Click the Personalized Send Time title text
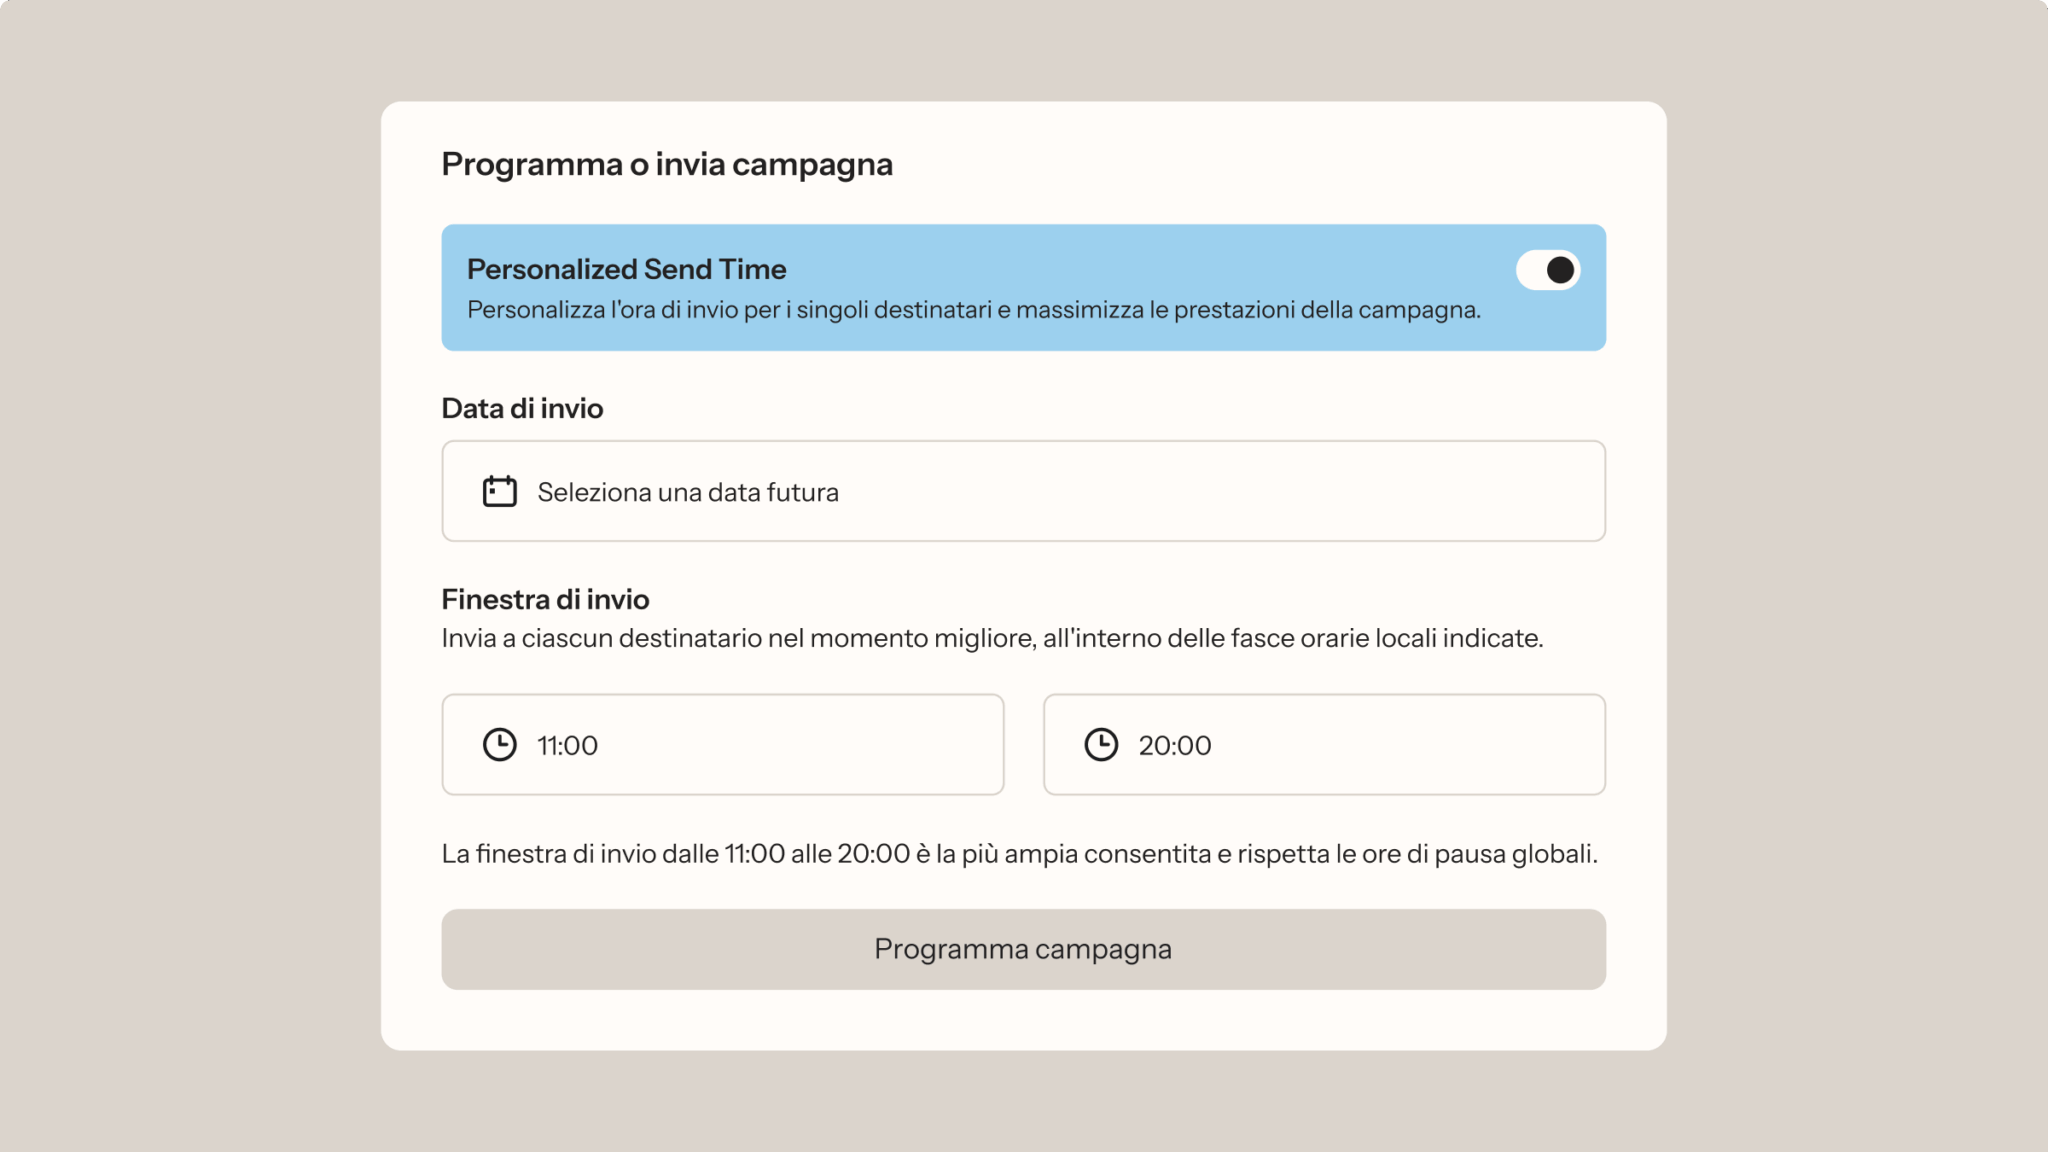2048x1152 pixels. [x=626, y=269]
